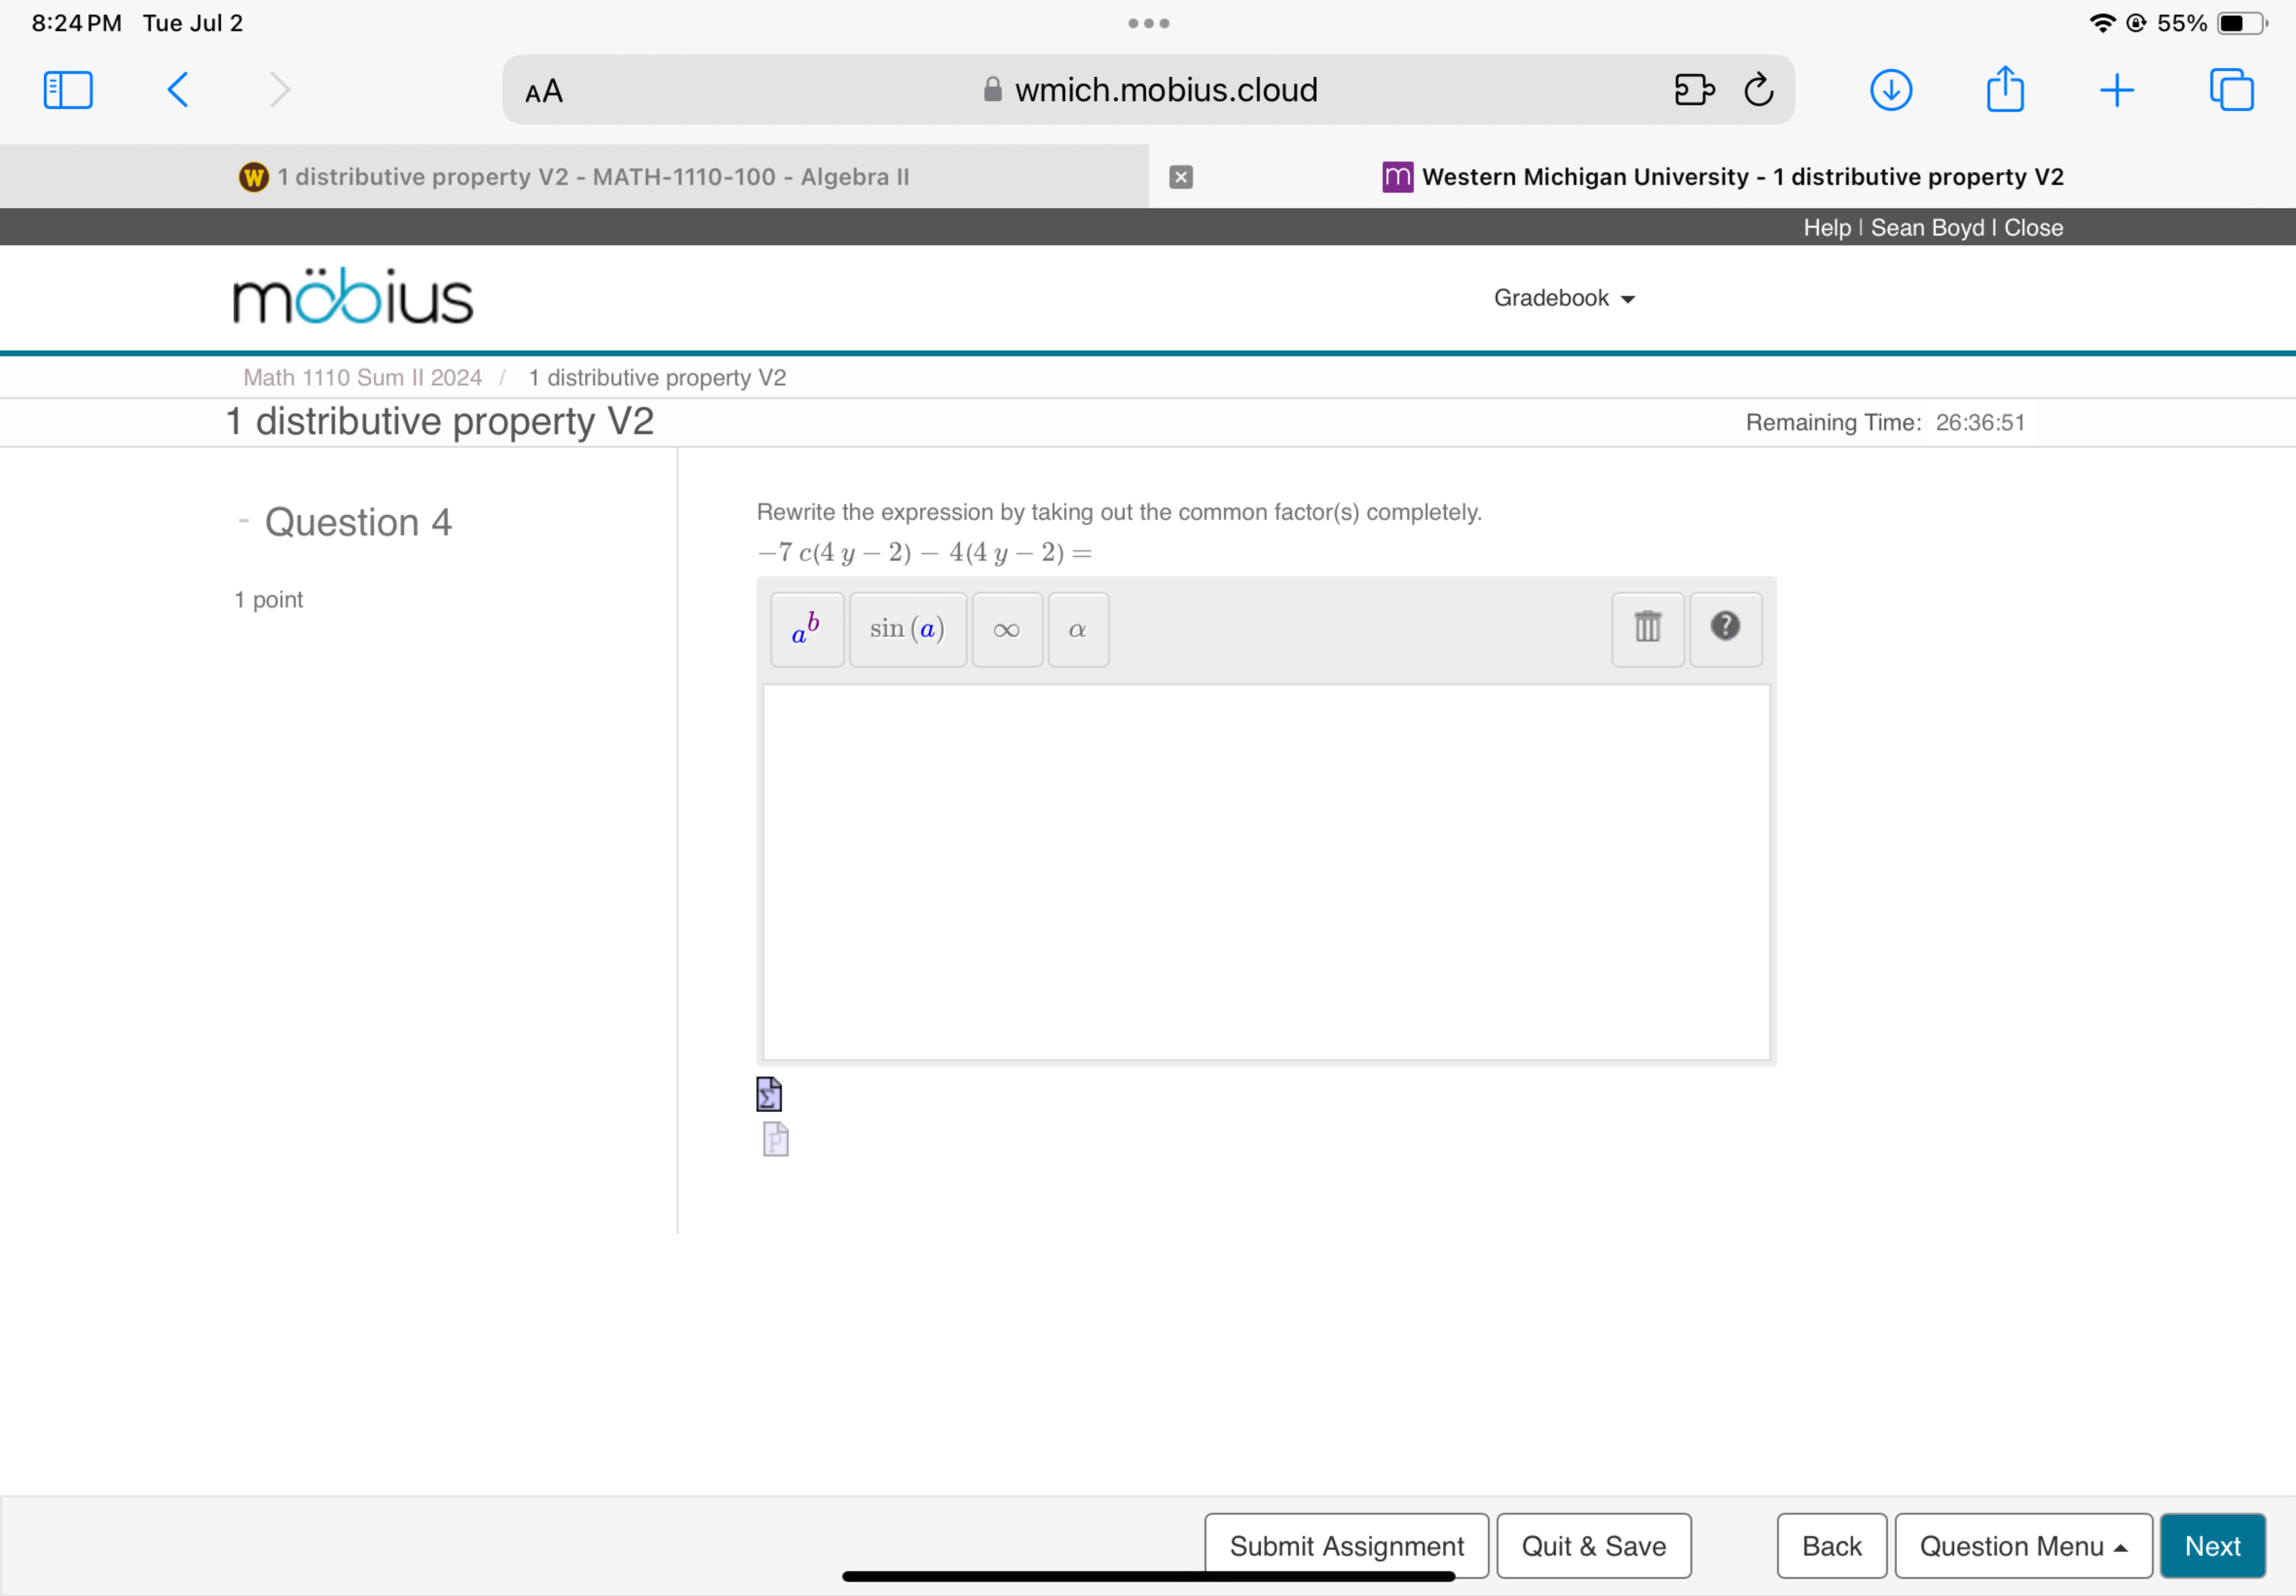Click the Math 1110 Sum II 2024 breadcrumb

[x=362, y=378]
